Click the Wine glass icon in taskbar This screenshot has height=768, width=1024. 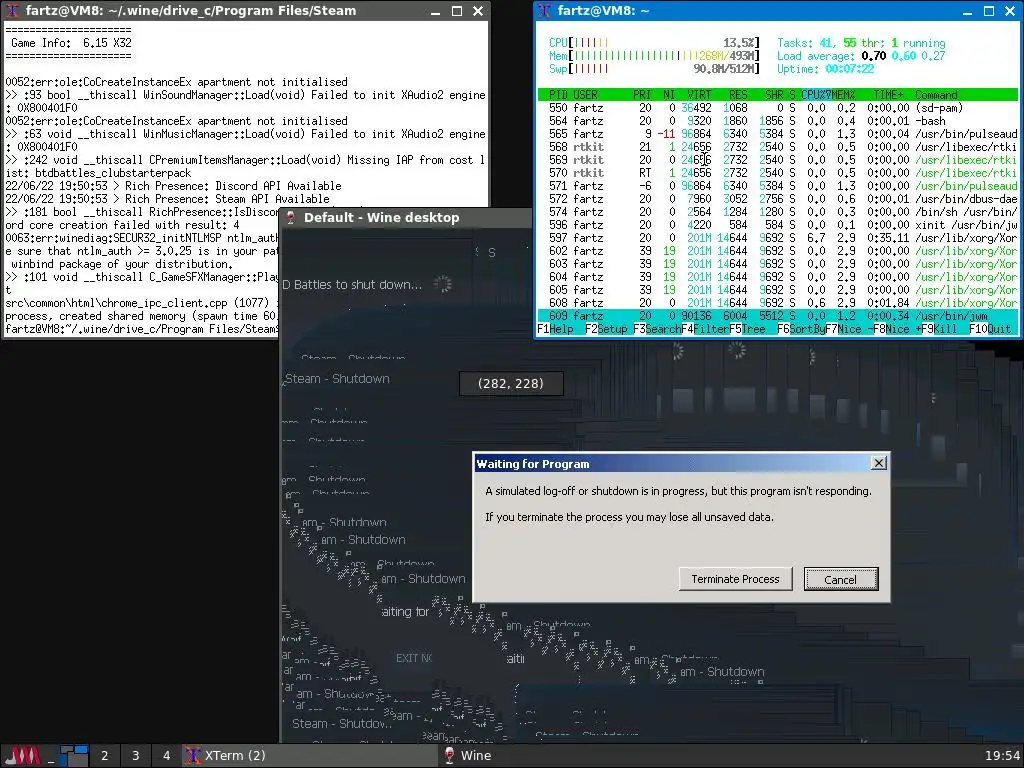(449, 756)
